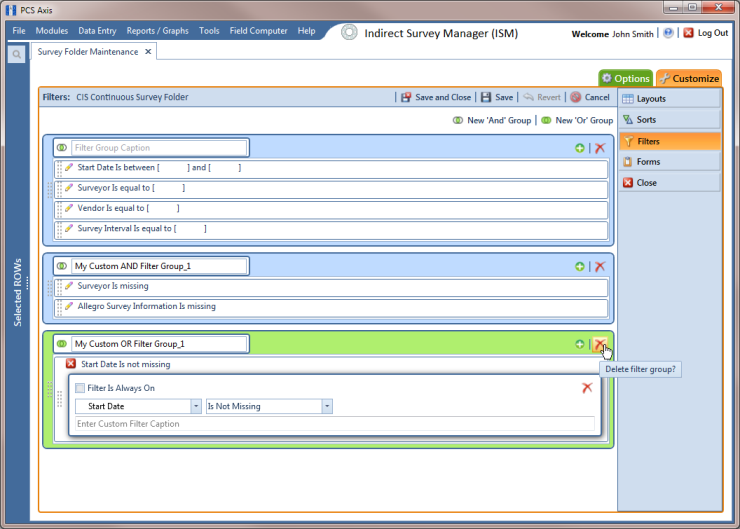Image resolution: width=740 pixels, height=529 pixels.
Task: Click the Start Date Is not missing text
Action: (x=126, y=364)
